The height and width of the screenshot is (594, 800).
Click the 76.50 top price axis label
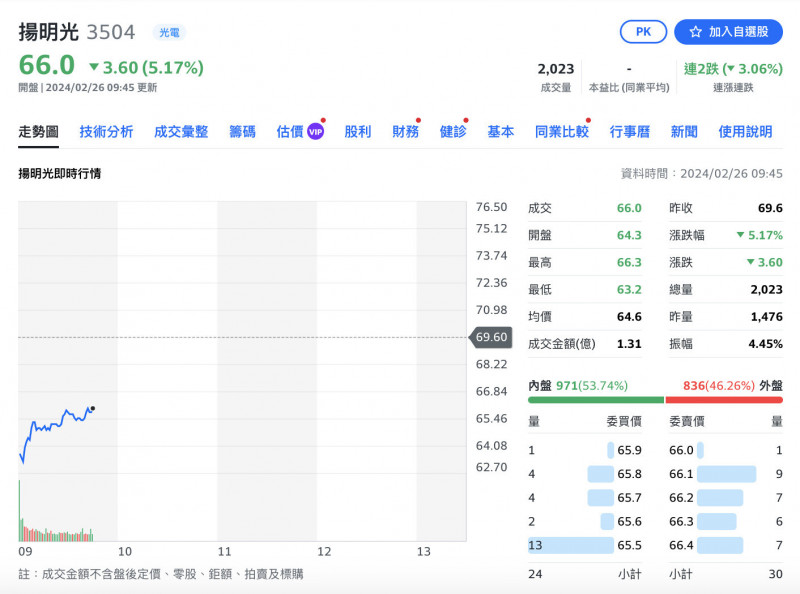pyautogui.click(x=491, y=207)
